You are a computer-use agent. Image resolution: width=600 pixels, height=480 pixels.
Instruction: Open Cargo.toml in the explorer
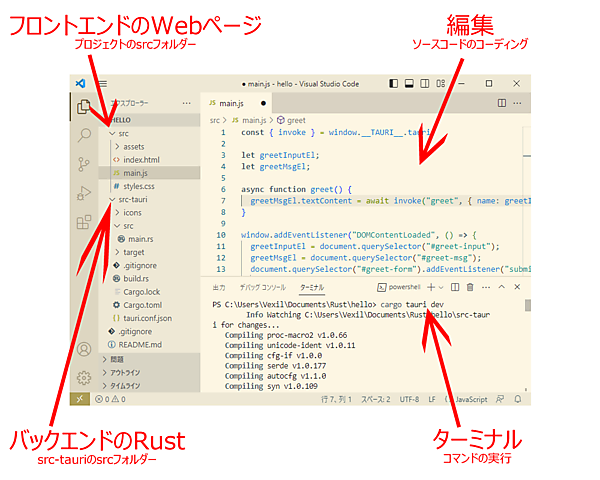click(149, 305)
